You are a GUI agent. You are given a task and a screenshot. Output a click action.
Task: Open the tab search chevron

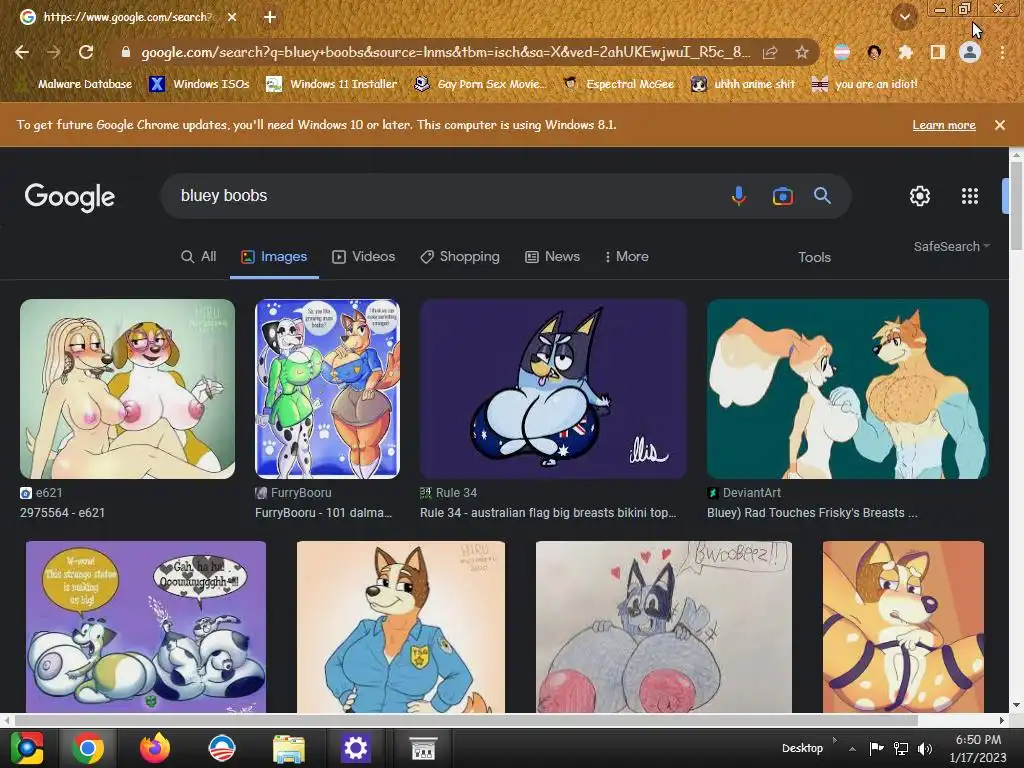point(905,17)
